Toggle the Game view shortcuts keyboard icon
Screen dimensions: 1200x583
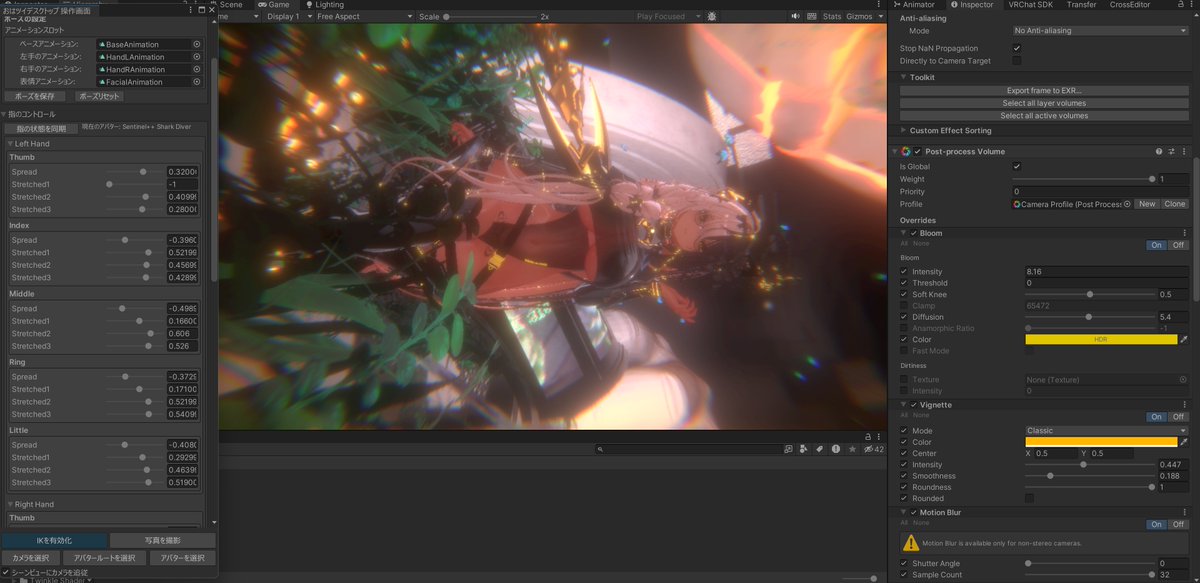pyautogui.click(x=810, y=17)
